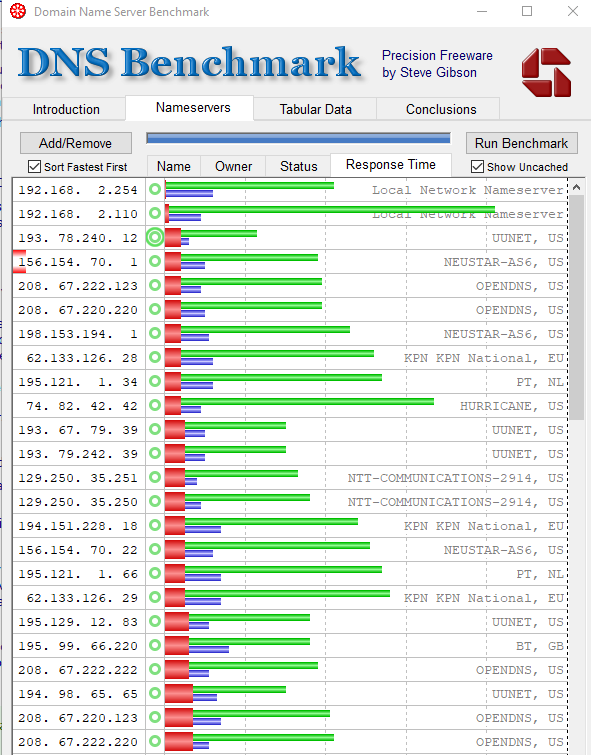Viewport: 591px width, 755px height.
Task: Click the status circle for 195.99.66.220
Action: [x=155, y=645]
